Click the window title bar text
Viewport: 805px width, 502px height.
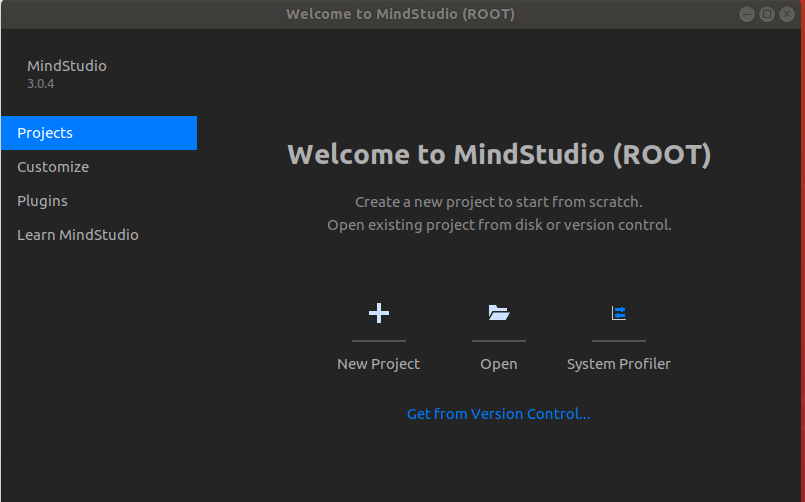[400, 14]
